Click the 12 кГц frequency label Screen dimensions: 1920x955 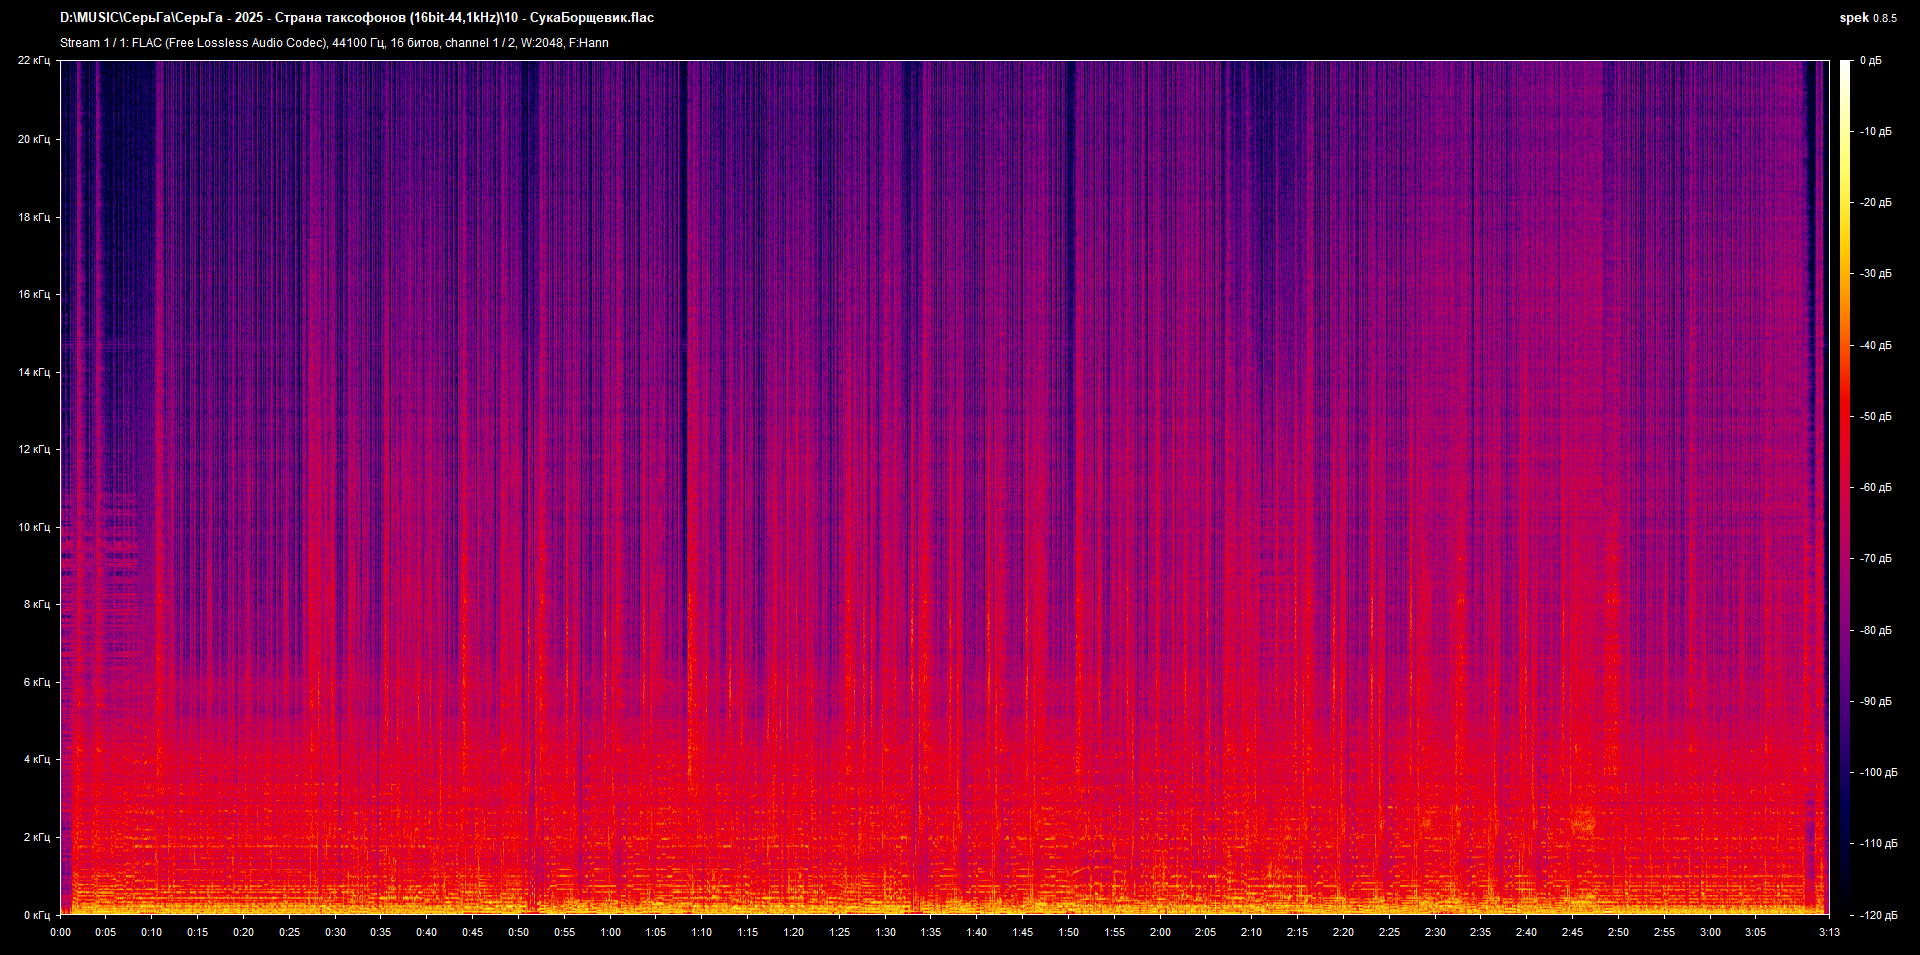click(33, 449)
